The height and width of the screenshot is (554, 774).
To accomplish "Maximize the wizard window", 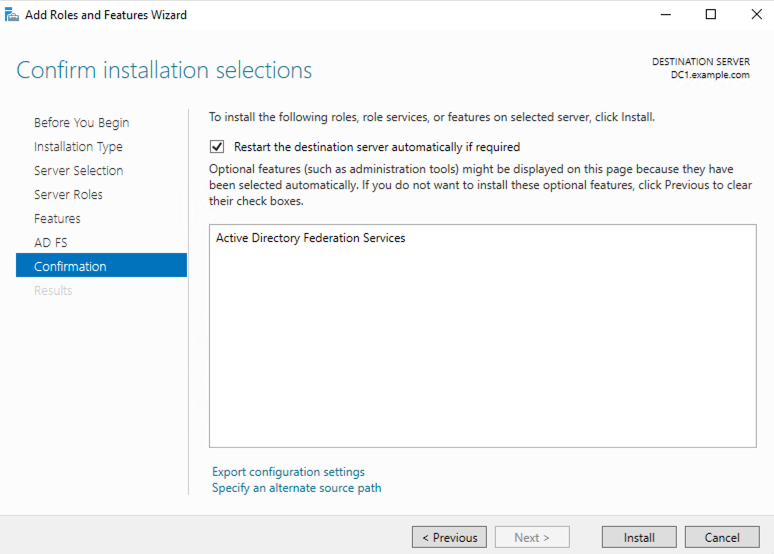I will [711, 15].
